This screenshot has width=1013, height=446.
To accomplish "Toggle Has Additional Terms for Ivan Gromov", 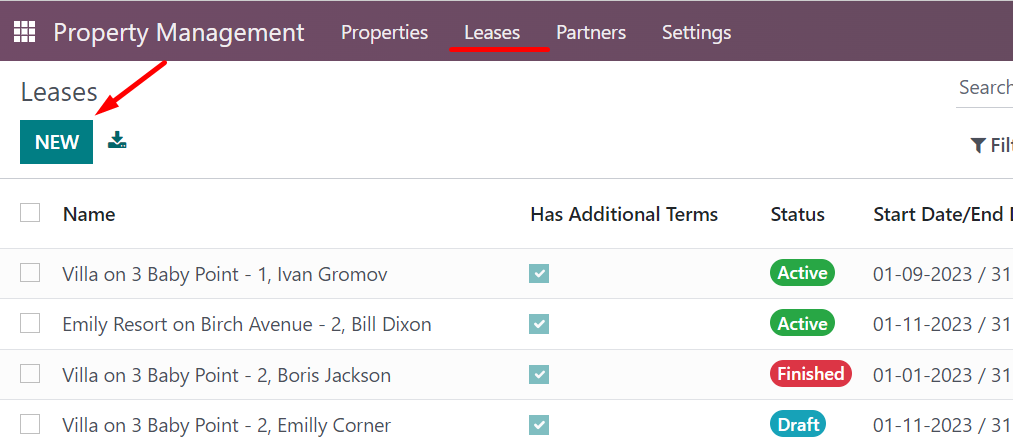I will click(x=539, y=273).
